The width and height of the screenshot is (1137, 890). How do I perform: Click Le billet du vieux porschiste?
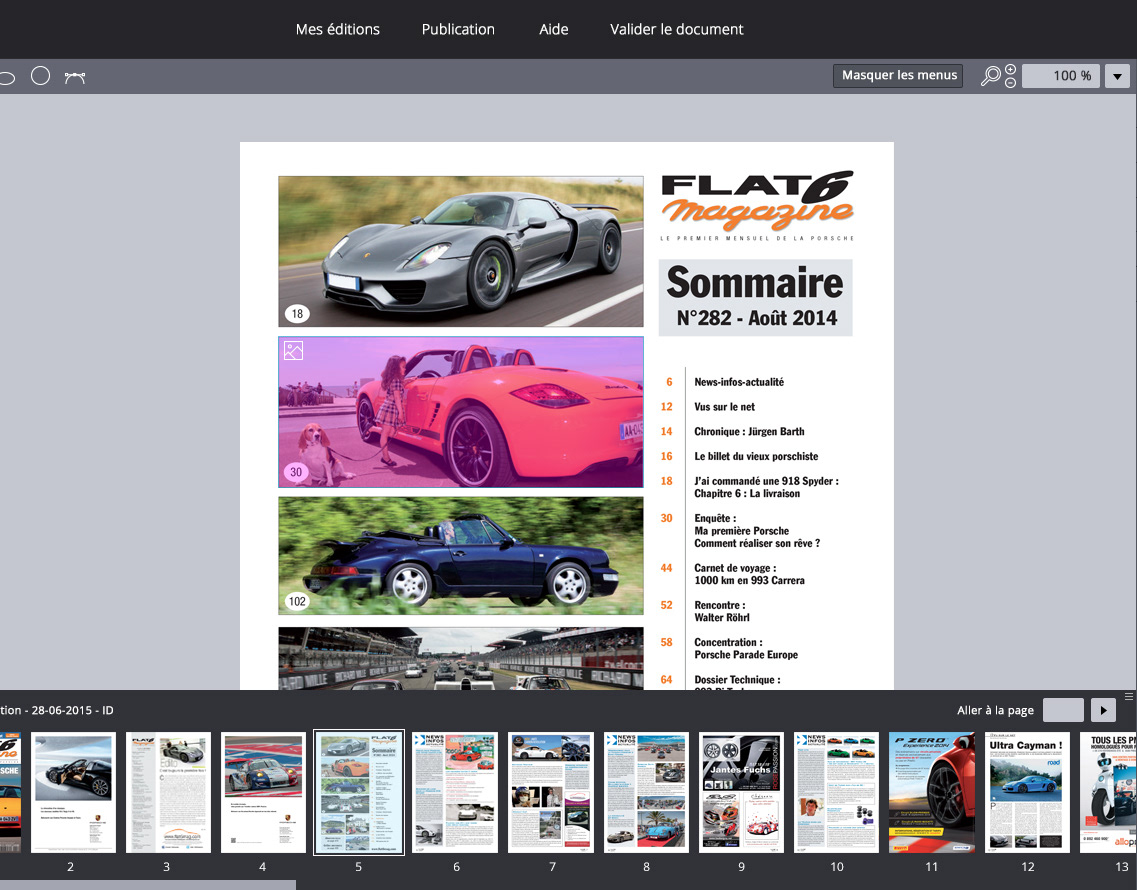pyautogui.click(x=756, y=456)
